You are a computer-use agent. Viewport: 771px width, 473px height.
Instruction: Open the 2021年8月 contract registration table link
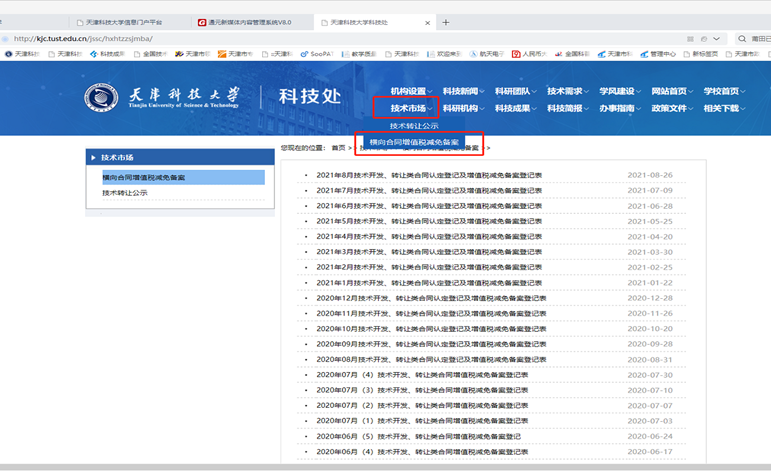429,175
